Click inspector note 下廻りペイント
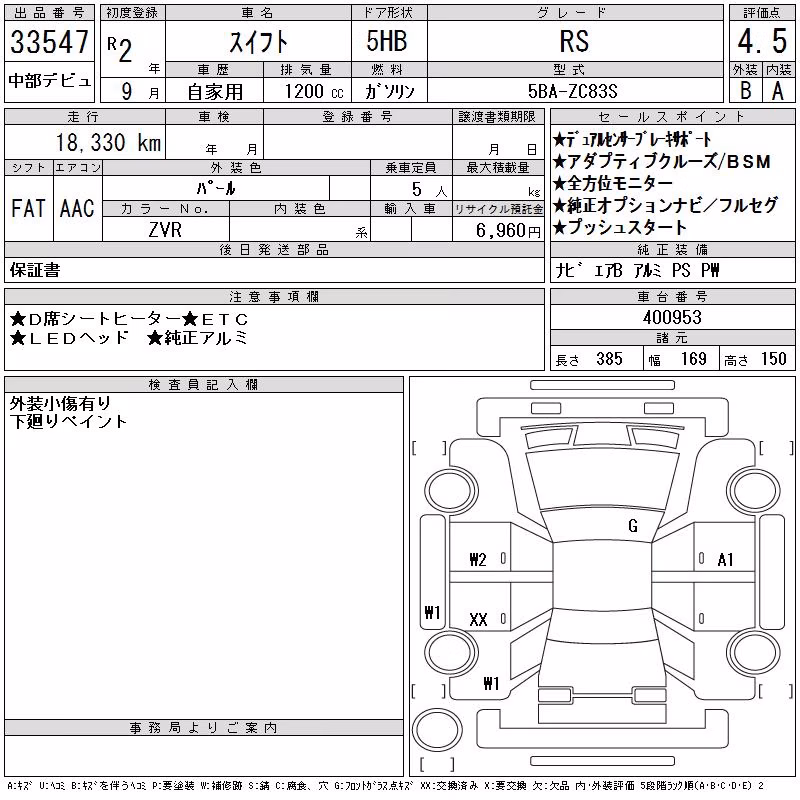Viewport: 800px width, 800px height. click(68, 421)
